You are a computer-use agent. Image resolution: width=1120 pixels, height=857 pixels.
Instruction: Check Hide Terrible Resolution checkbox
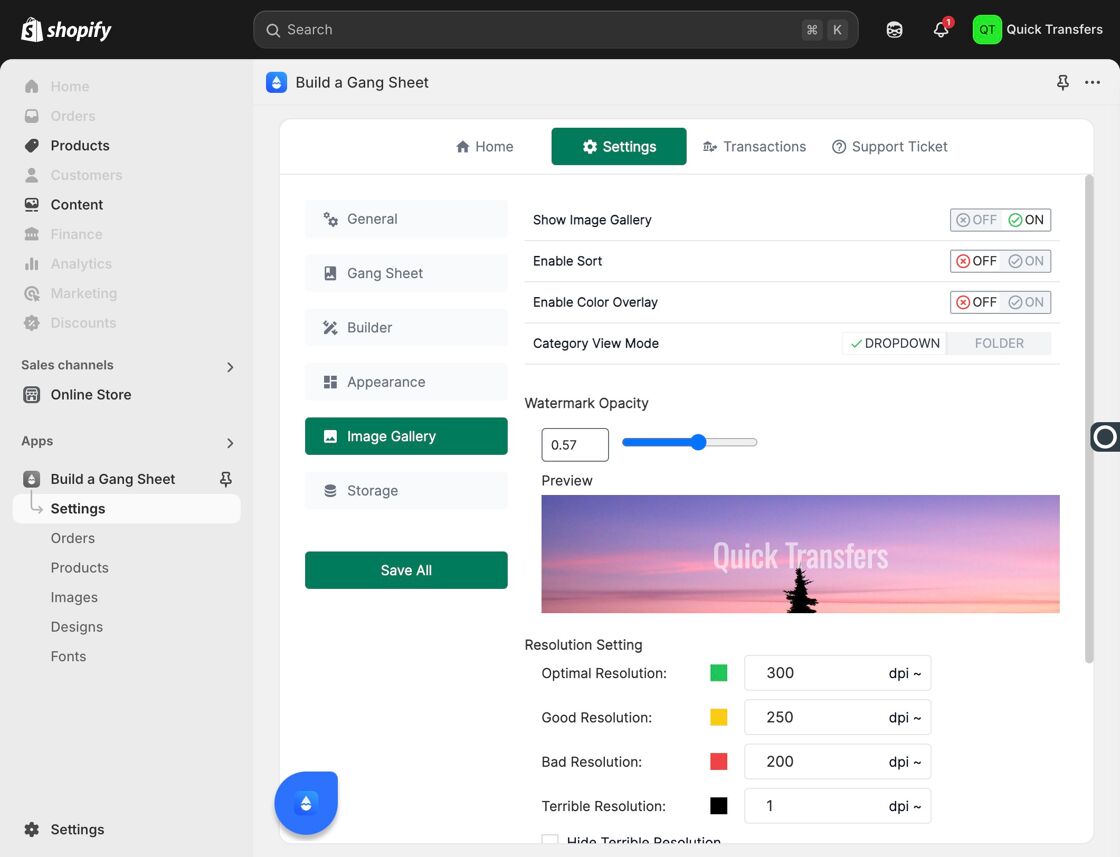550,840
